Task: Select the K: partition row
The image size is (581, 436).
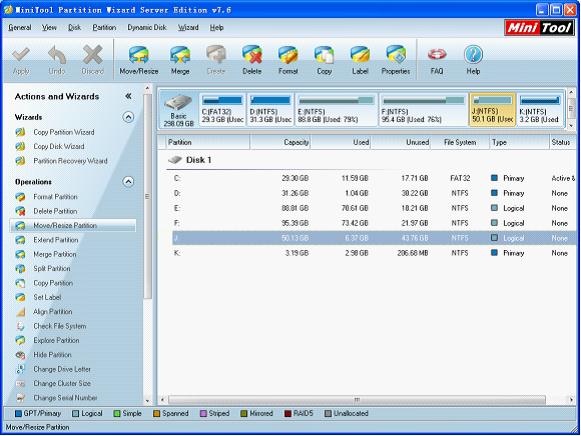Action: pyautogui.click(x=374, y=253)
